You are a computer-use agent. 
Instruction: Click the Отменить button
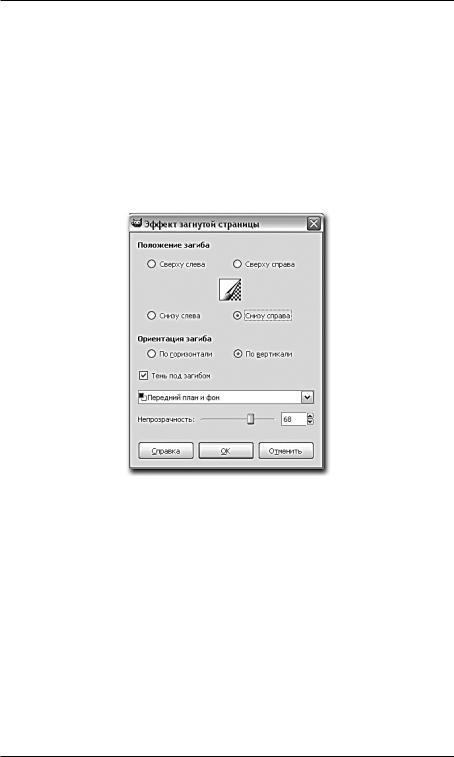286,450
